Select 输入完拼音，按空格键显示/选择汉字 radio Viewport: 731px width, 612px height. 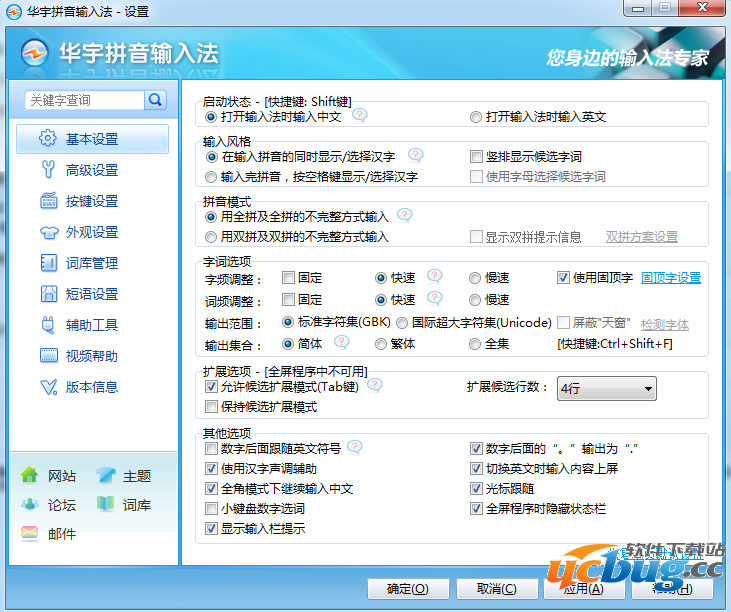[x=211, y=177]
